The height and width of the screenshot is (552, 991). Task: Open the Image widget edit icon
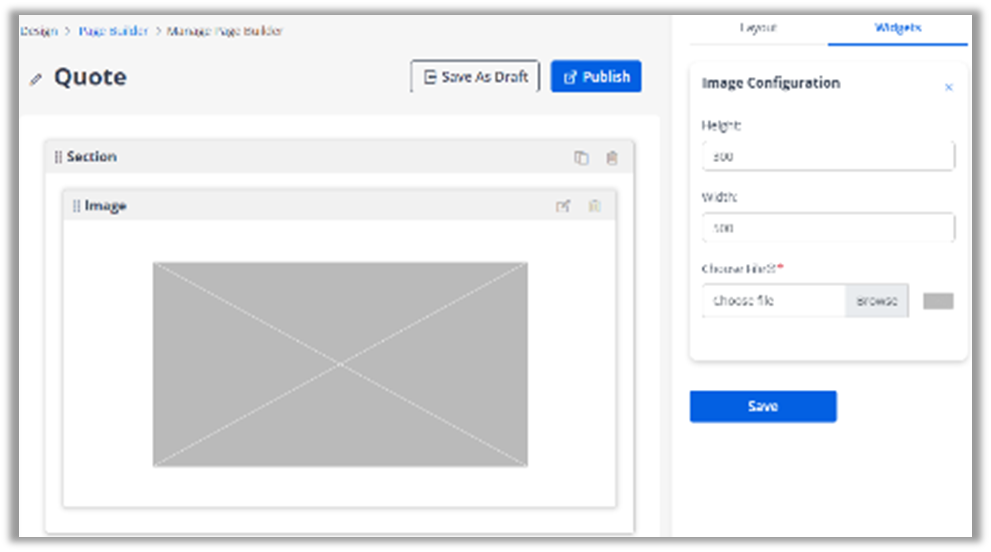[563, 206]
